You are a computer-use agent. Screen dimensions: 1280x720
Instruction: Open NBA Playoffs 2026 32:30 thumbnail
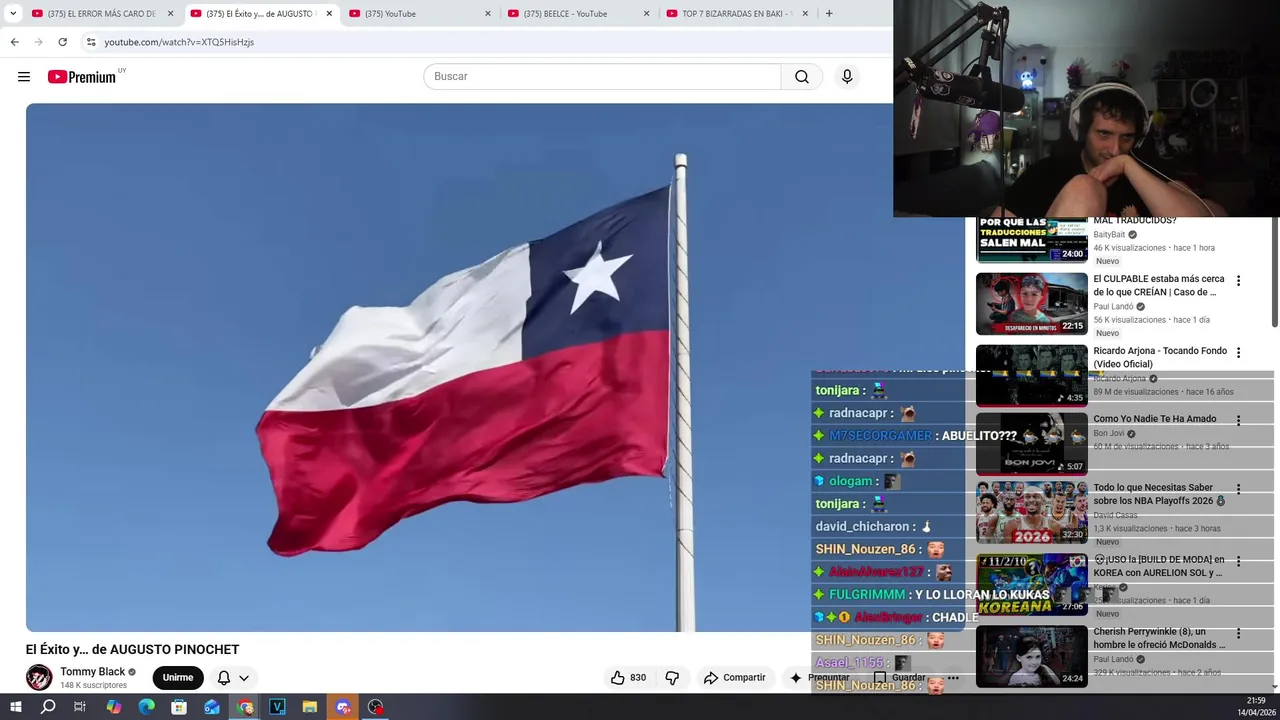[x=1031, y=513]
